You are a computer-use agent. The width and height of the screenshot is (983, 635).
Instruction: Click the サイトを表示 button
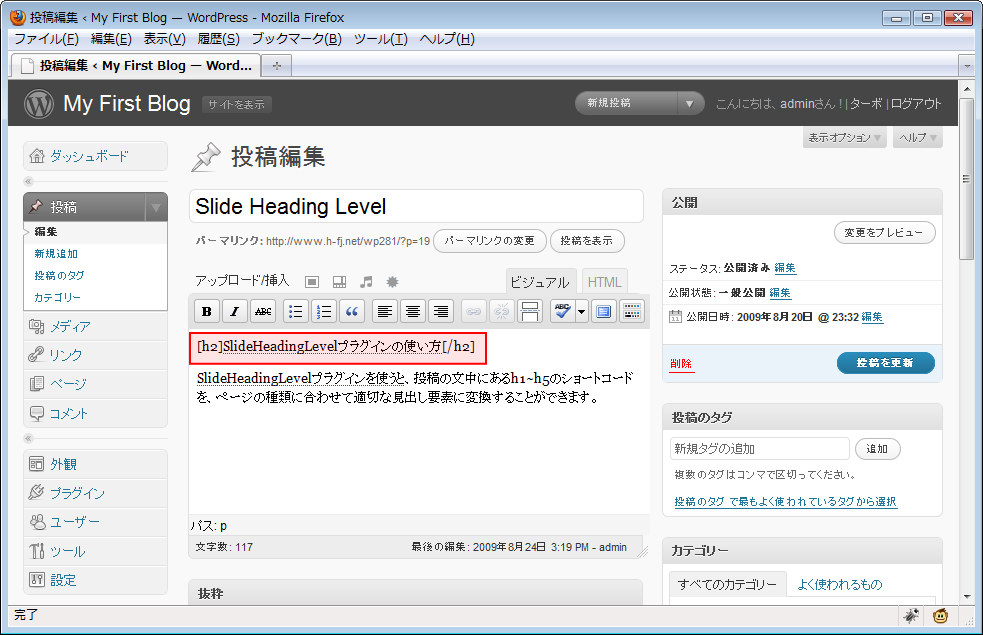(236, 105)
